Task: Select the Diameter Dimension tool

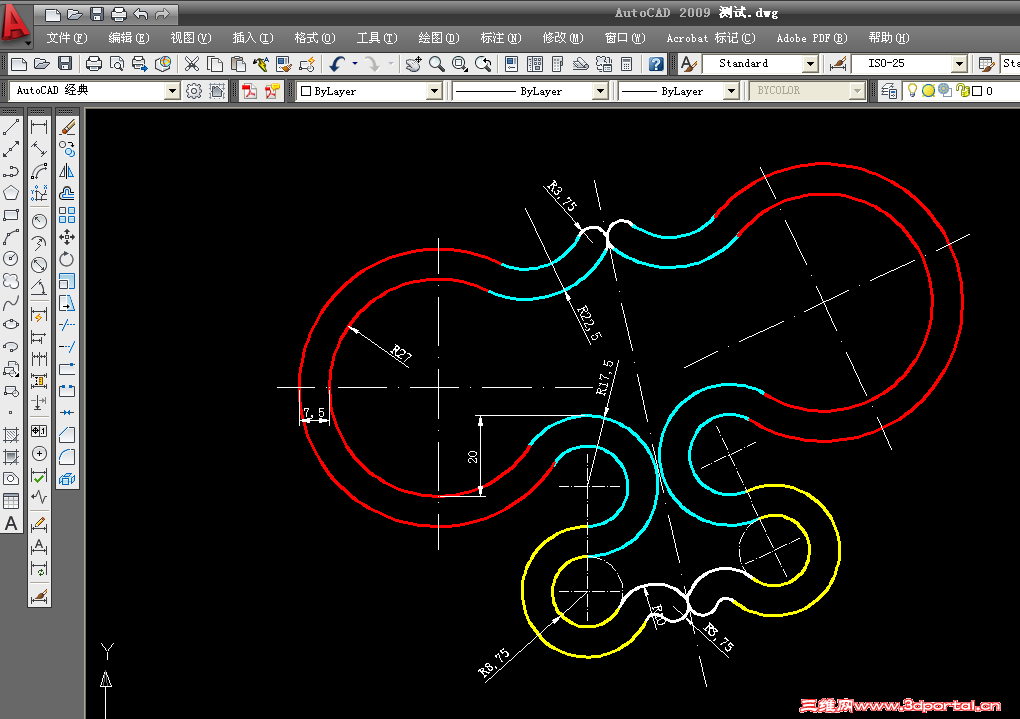Action: coord(39,265)
